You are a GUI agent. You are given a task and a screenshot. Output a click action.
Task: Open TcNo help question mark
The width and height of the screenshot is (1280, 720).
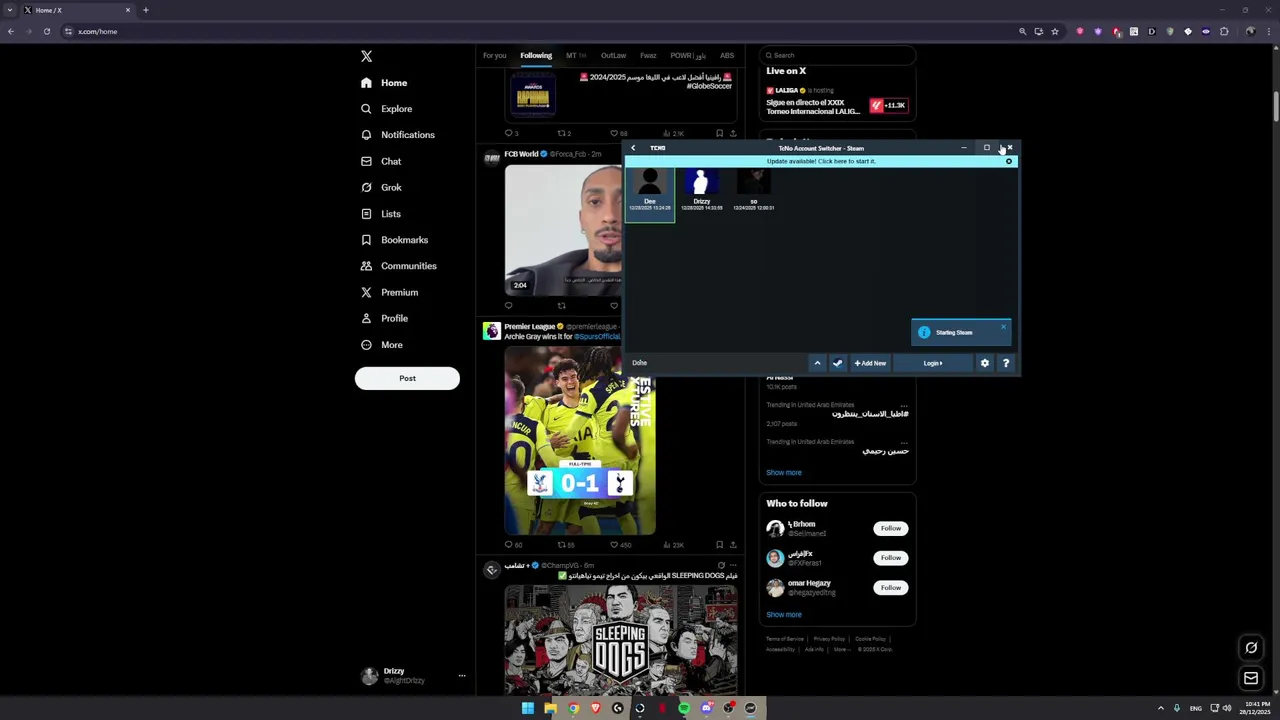tap(1005, 363)
